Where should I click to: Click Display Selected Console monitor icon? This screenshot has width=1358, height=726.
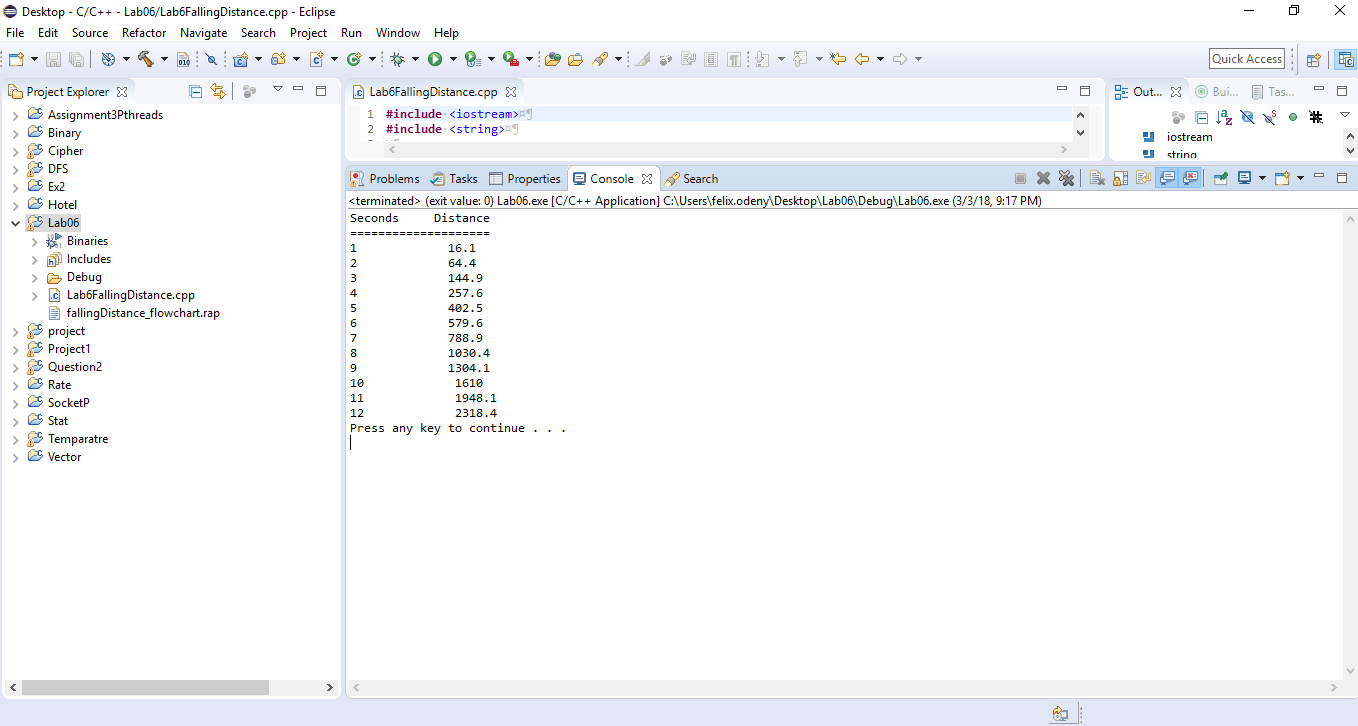pyautogui.click(x=1245, y=178)
